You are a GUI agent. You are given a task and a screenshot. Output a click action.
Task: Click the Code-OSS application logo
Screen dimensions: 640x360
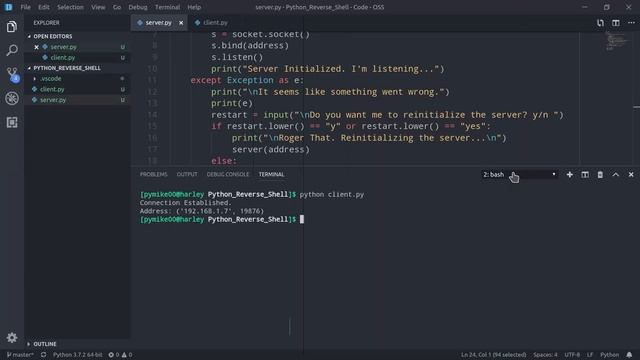(8, 7)
